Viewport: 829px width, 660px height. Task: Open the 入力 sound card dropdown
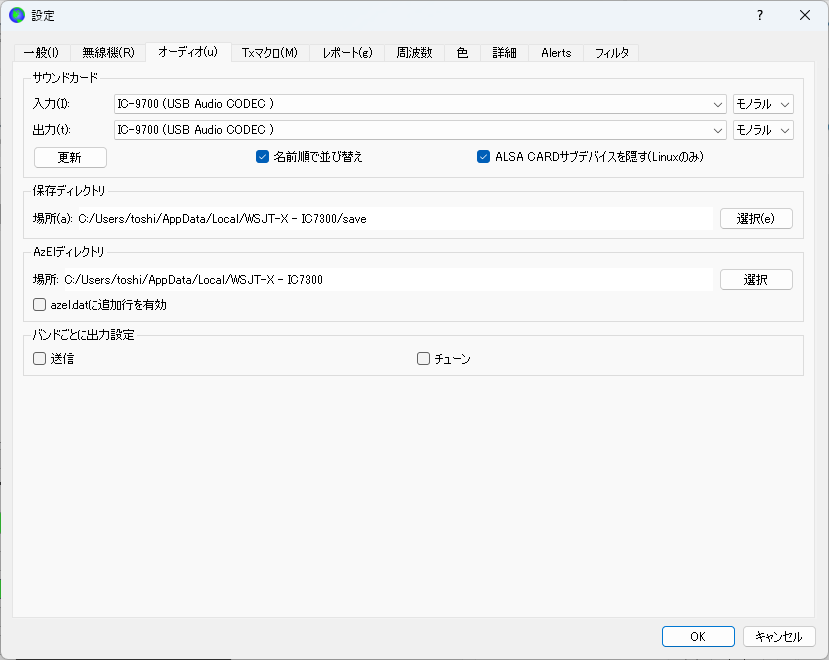tap(420, 104)
